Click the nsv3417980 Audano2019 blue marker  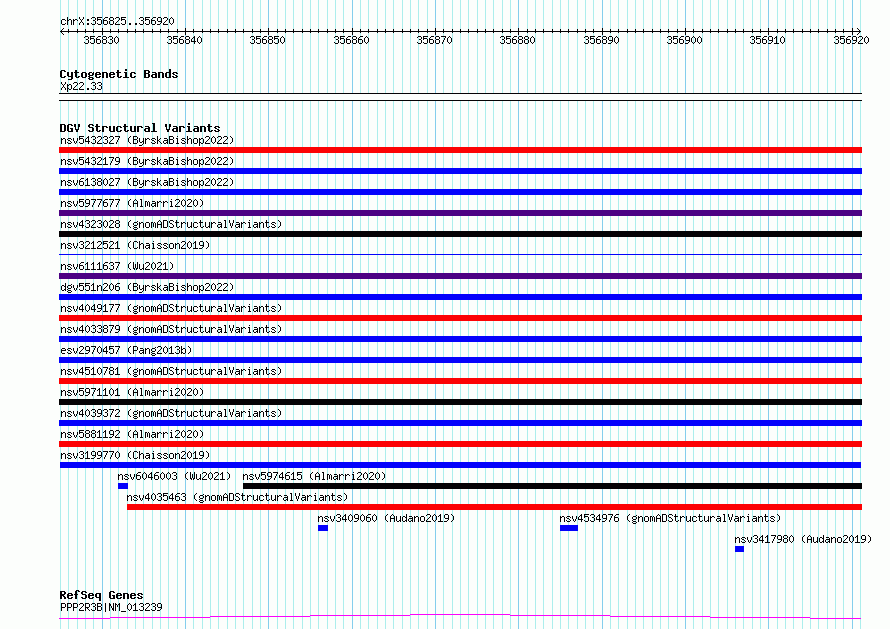[739, 549]
